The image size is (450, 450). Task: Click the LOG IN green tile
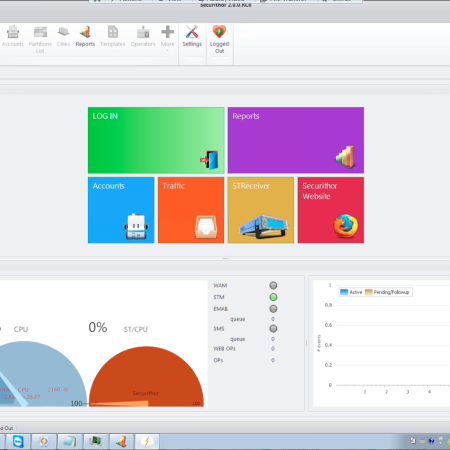coord(156,140)
